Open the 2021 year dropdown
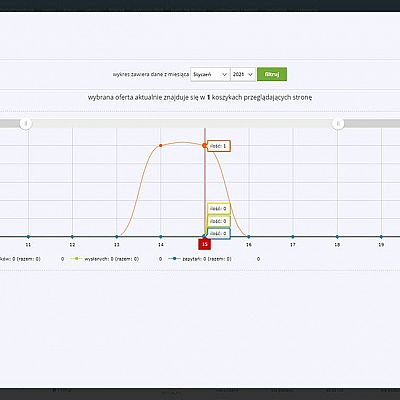The width and height of the screenshot is (400, 400). click(x=243, y=74)
